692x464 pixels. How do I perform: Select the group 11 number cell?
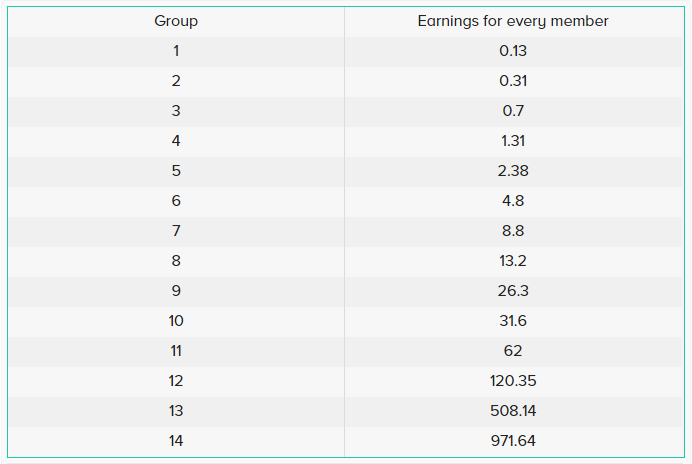[x=176, y=351]
